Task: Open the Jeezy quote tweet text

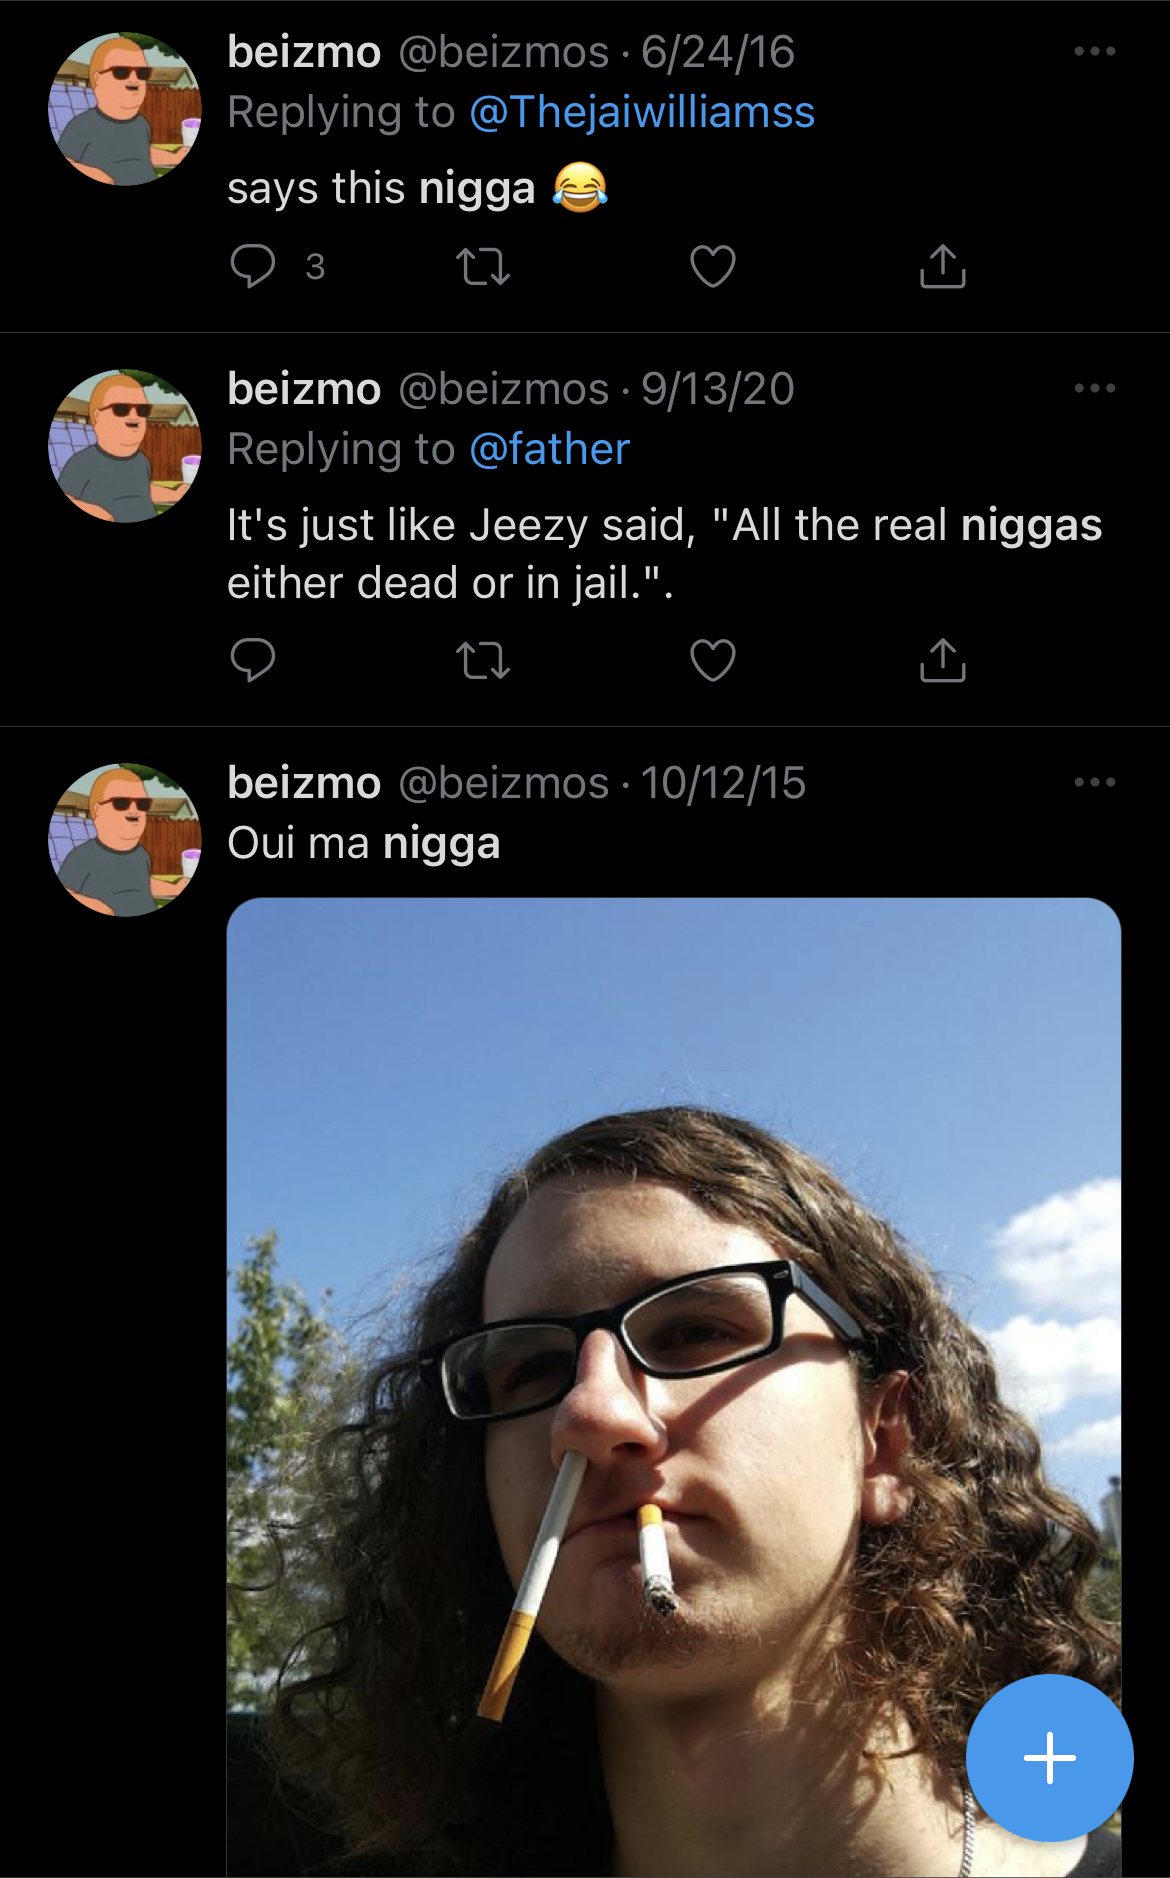Action: [664, 554]
